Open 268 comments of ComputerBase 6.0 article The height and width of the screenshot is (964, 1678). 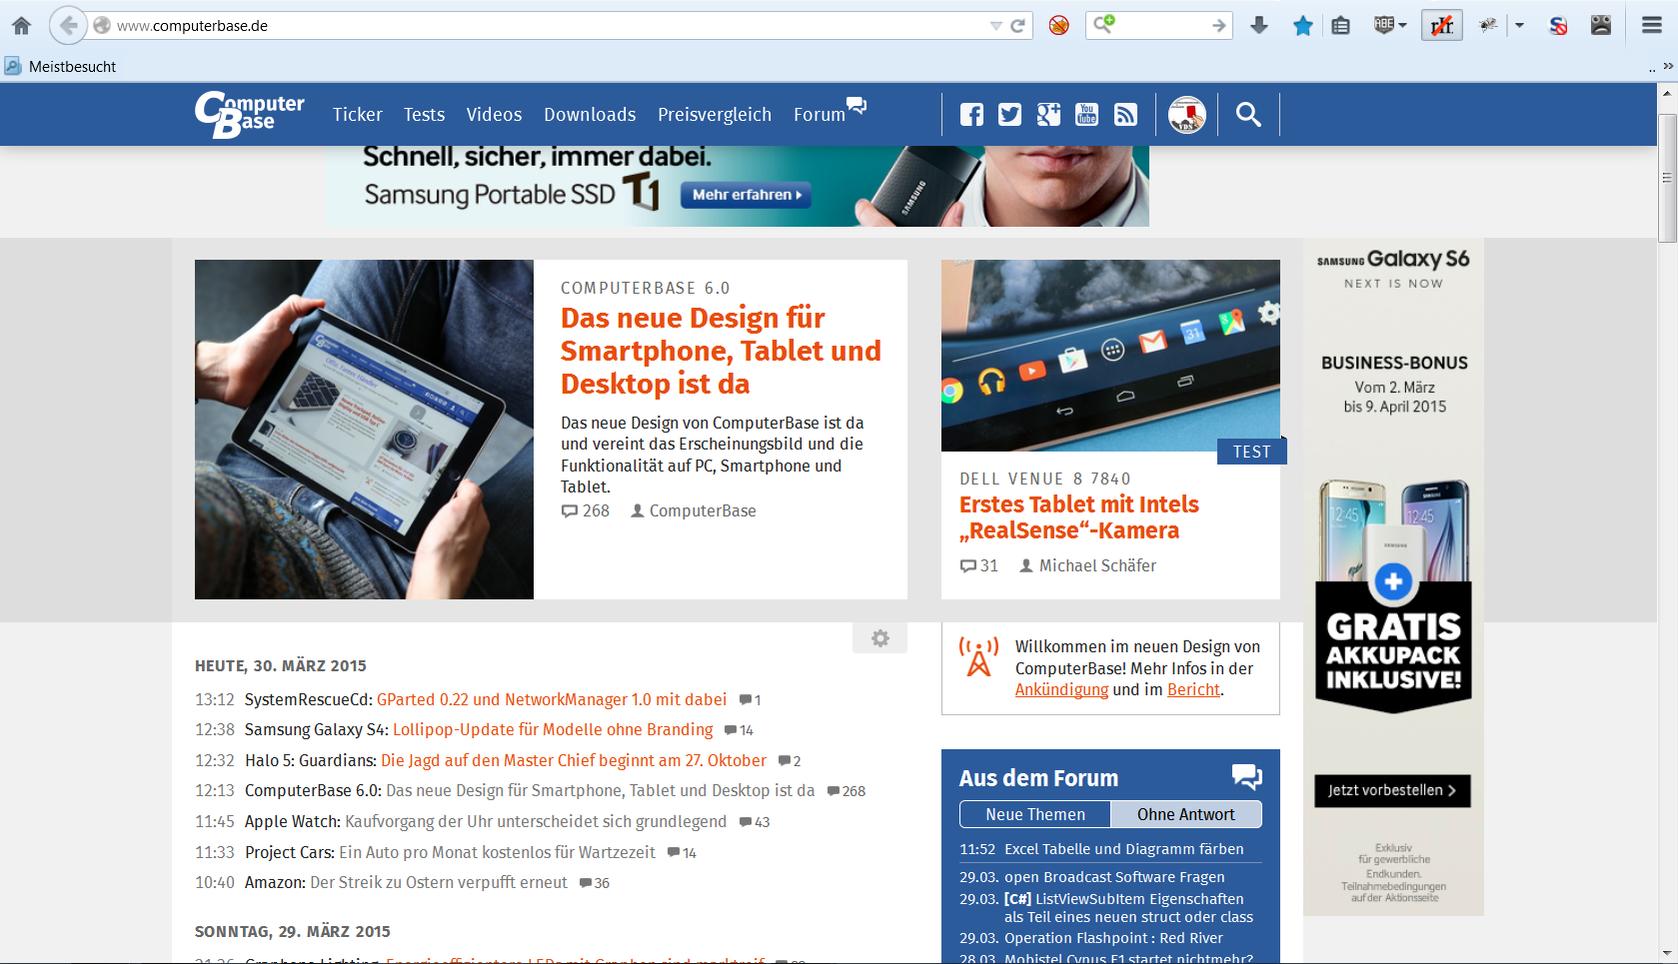coord(585,511)
